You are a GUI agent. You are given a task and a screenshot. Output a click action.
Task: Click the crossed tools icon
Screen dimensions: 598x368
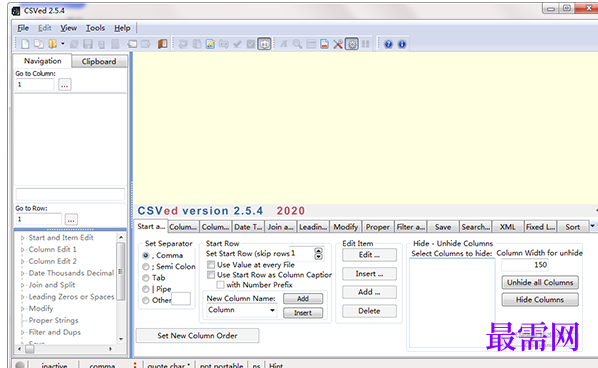coord(338,44)
